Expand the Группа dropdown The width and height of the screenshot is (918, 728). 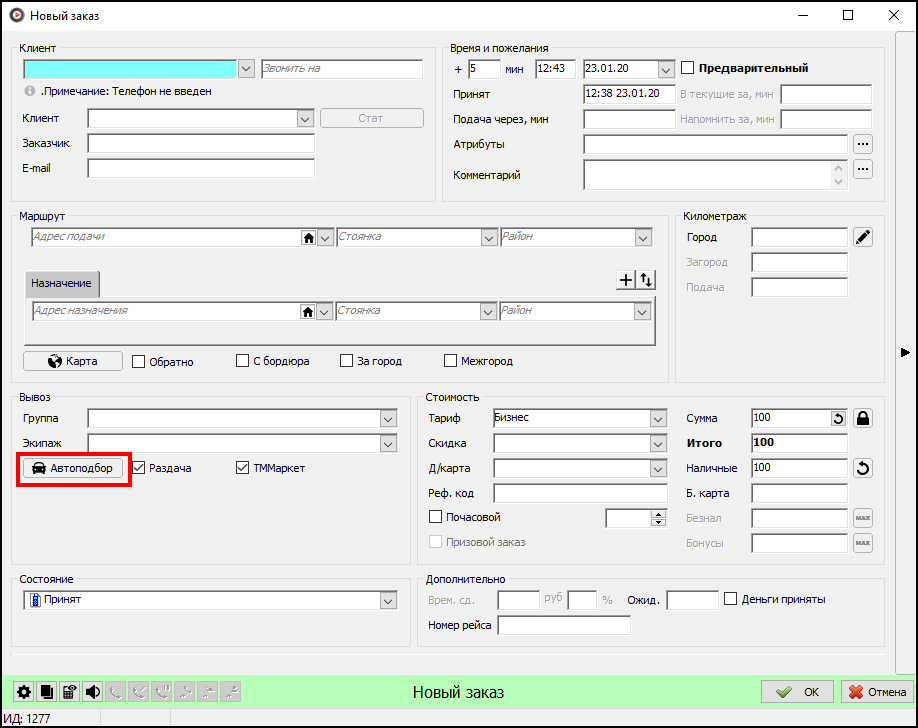point(388,418)
